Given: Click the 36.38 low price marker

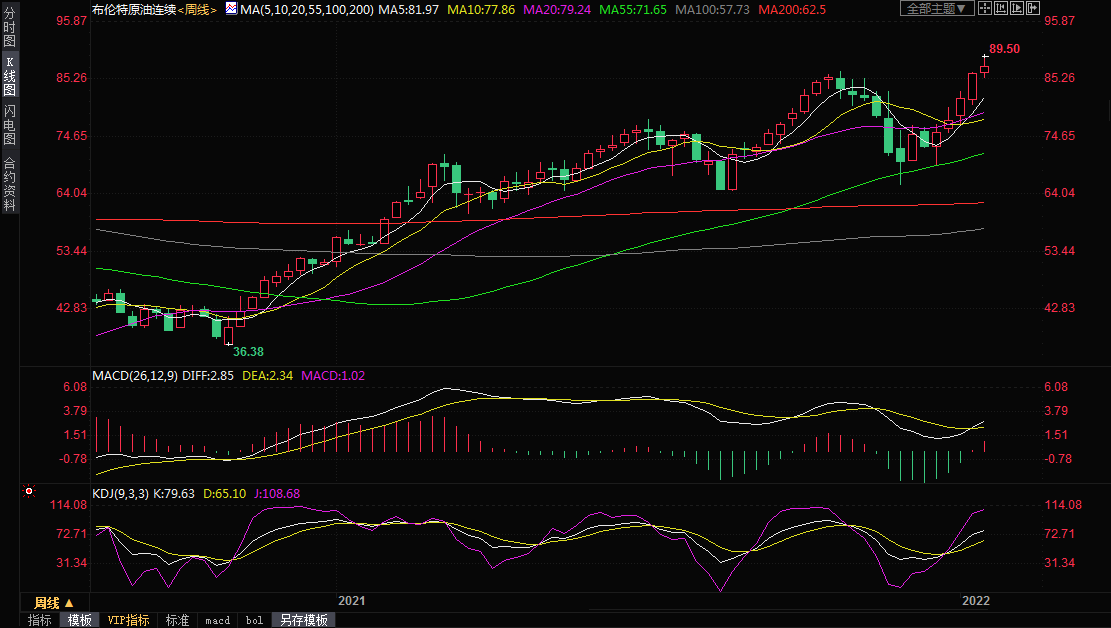Looking at the screenshot, I should pyautogui.click(x=248, y=352).
